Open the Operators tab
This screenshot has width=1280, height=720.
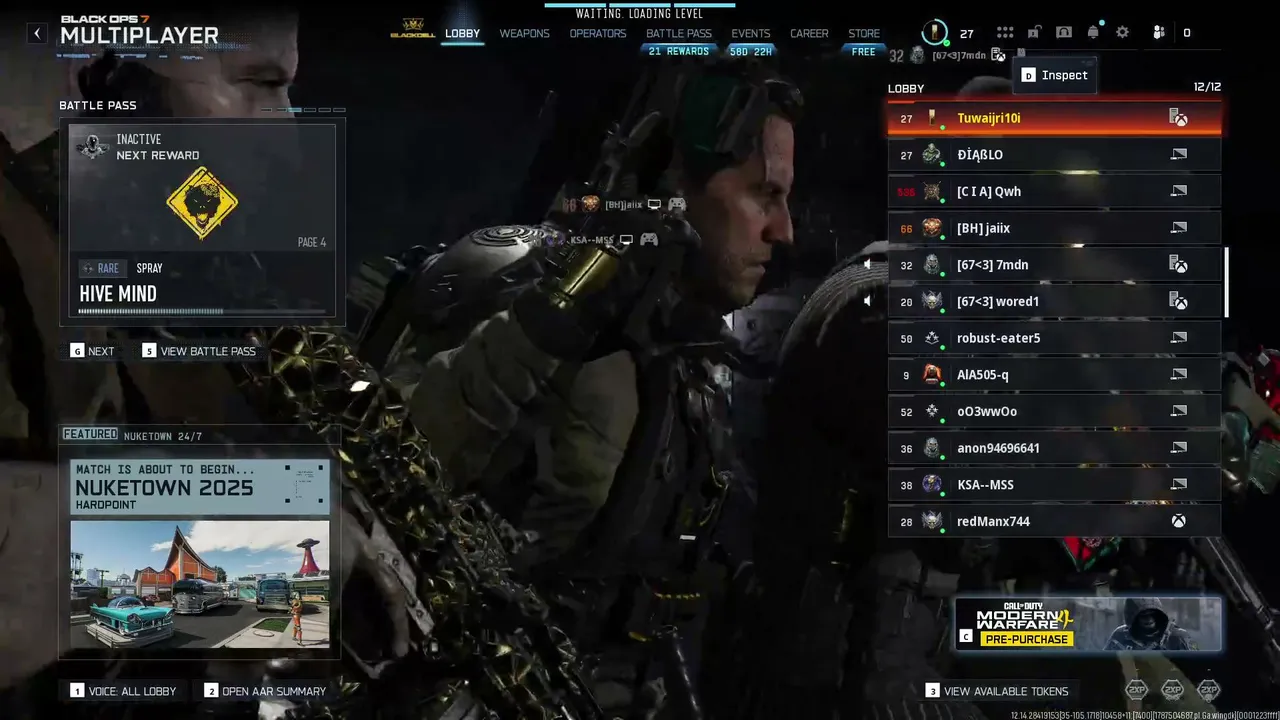598,33
